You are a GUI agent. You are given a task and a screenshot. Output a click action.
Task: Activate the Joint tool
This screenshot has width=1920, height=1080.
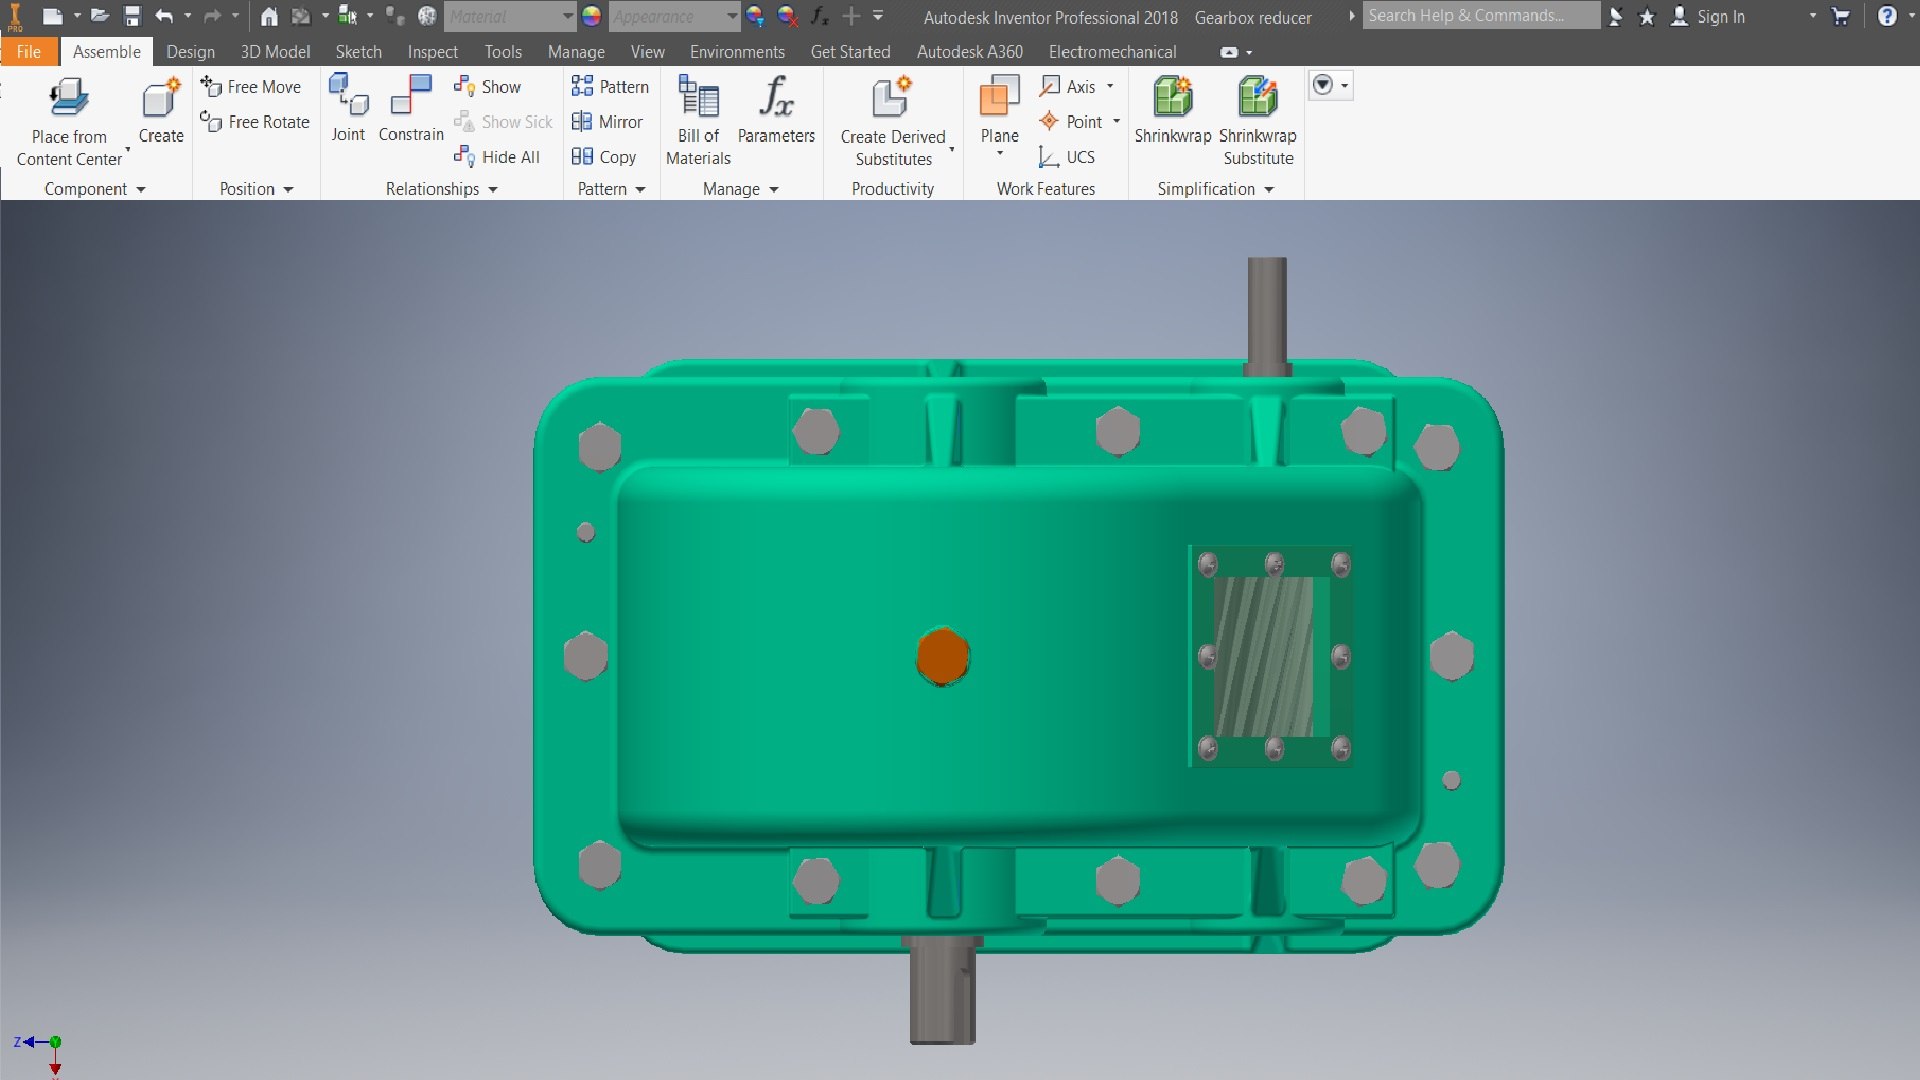(x=348, y=109)
